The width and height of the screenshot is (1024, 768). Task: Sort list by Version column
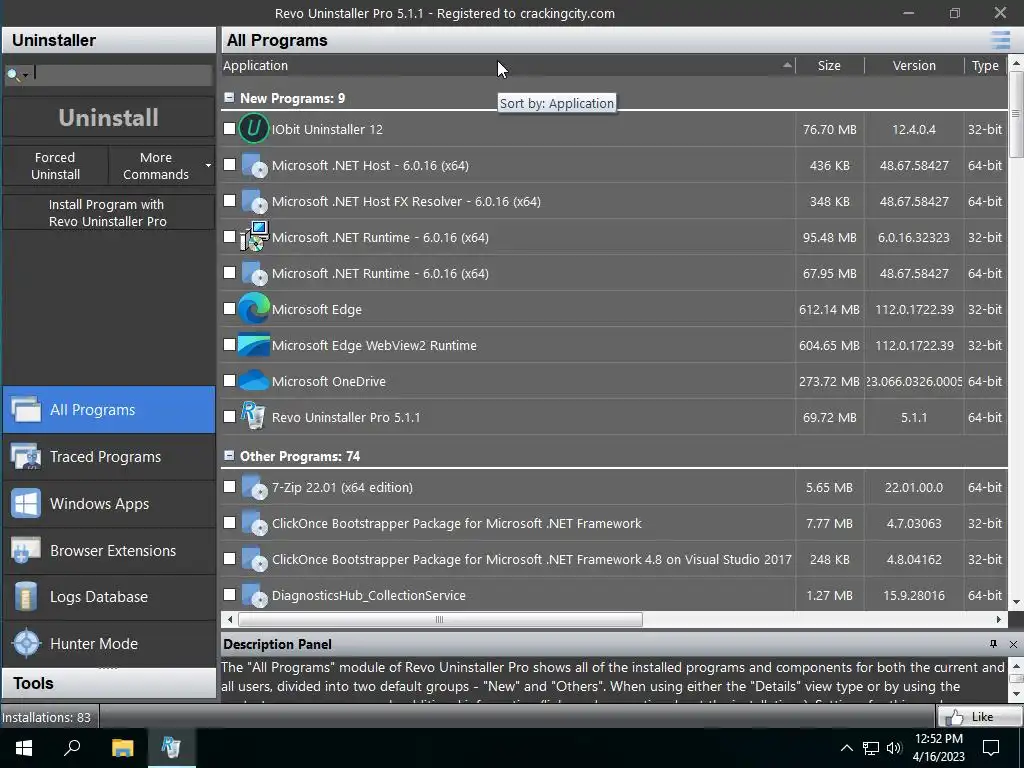pyautogui.click(x=914, y=65)
